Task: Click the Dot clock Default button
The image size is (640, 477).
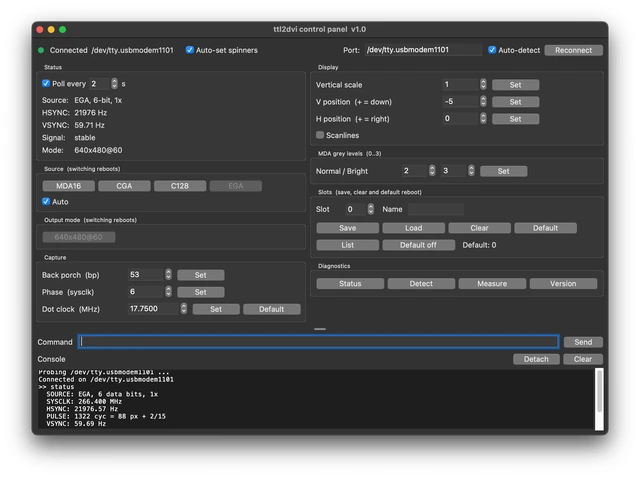Action: pyautogui.click(x=272, y=309)
